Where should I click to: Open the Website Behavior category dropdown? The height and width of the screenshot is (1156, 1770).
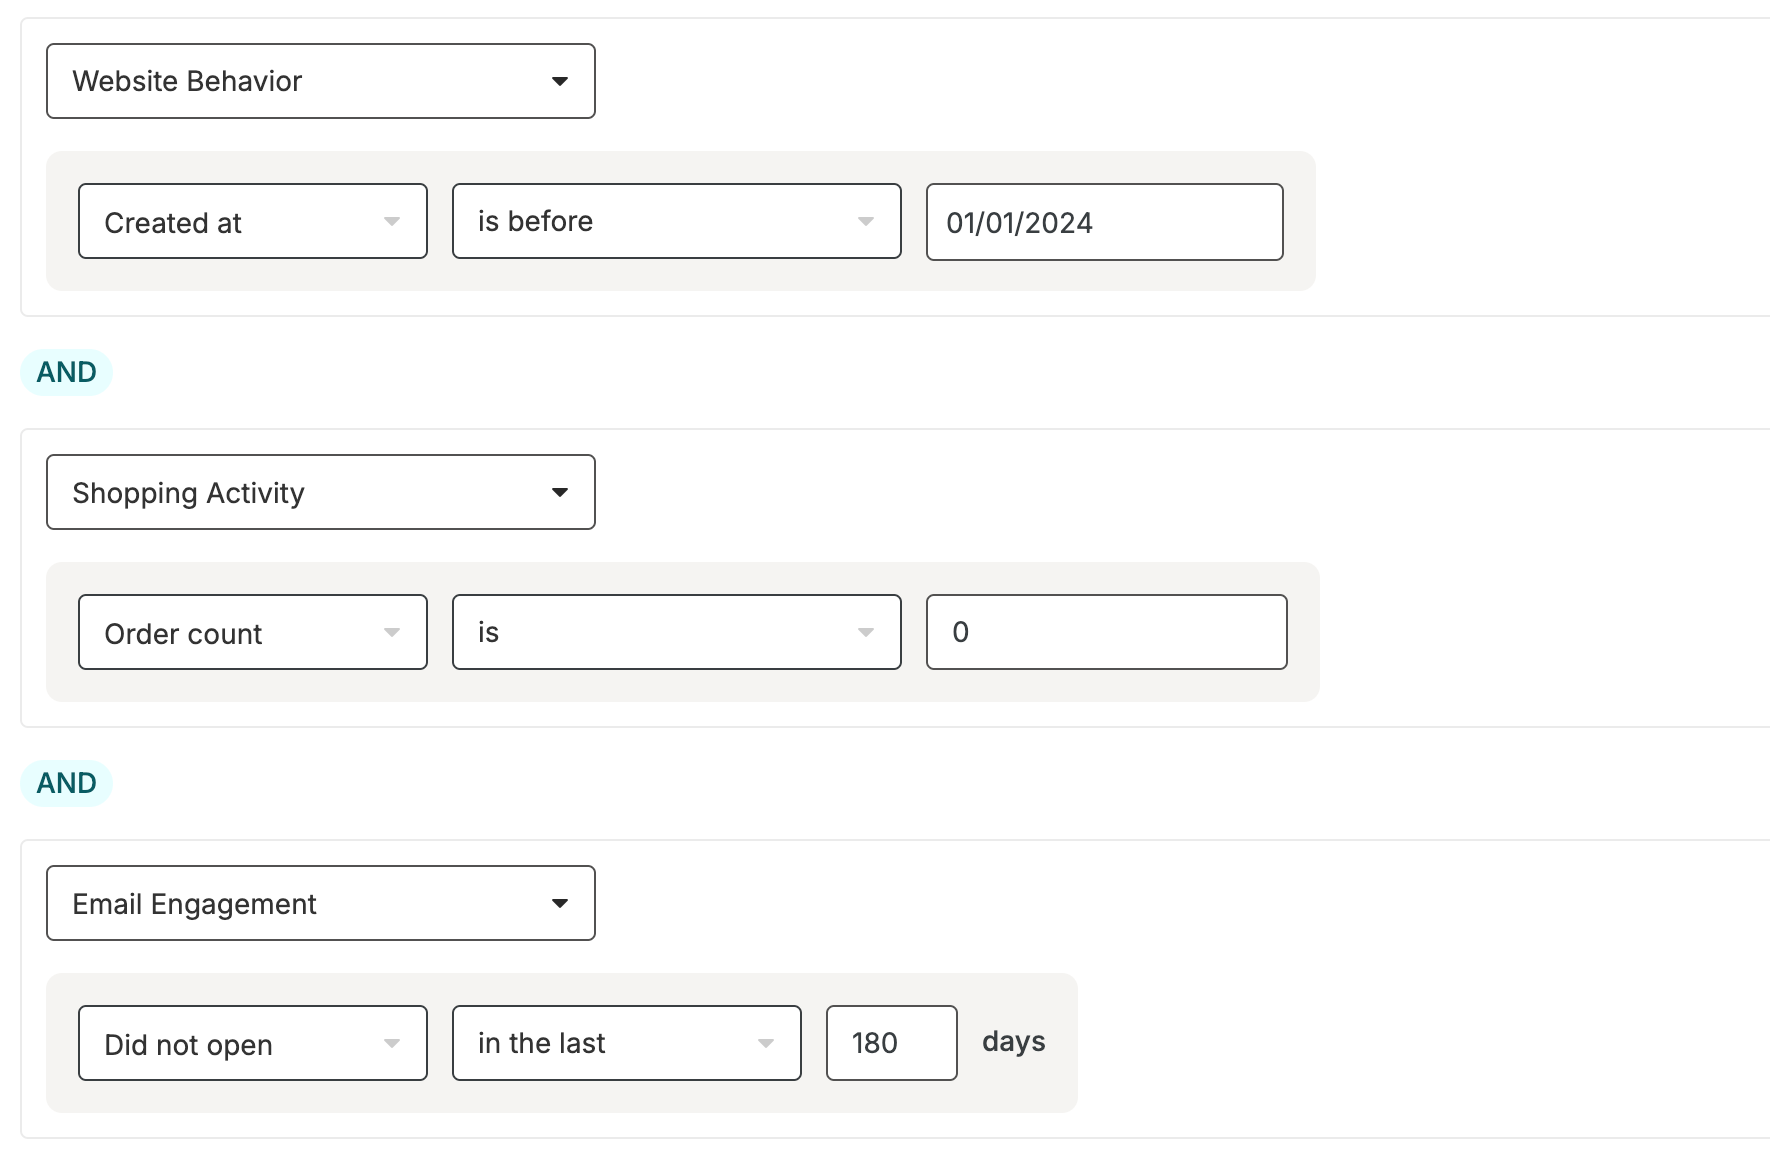pyautogui.click(x=321, y=81)
